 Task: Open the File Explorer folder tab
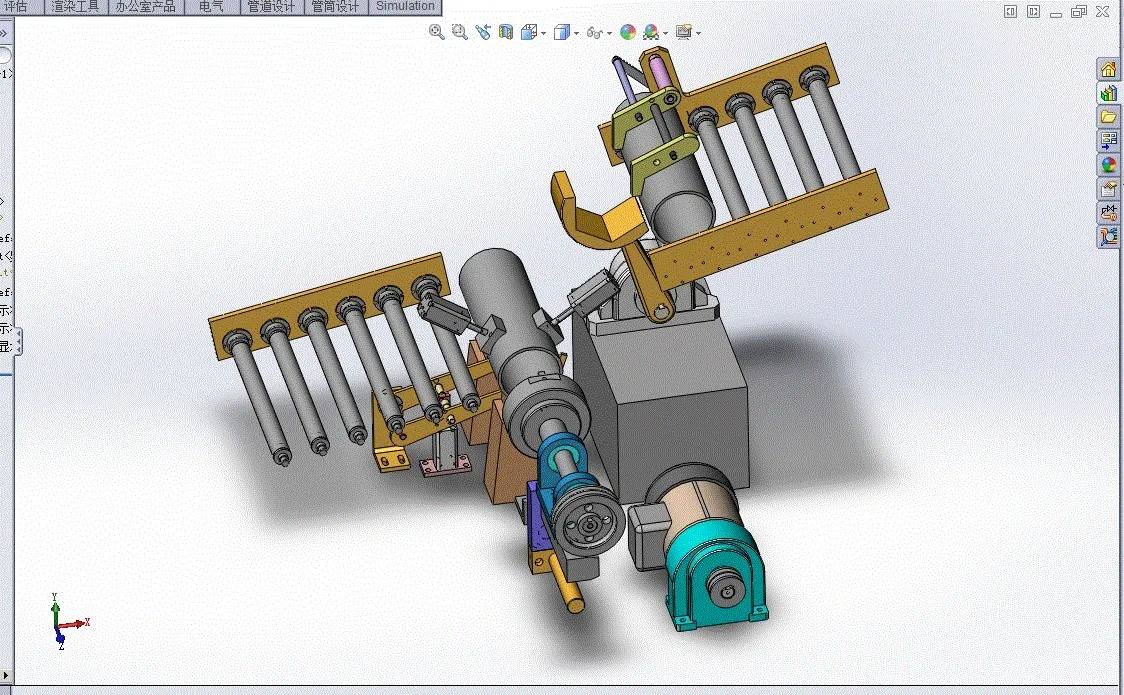tap(1108, 117)
